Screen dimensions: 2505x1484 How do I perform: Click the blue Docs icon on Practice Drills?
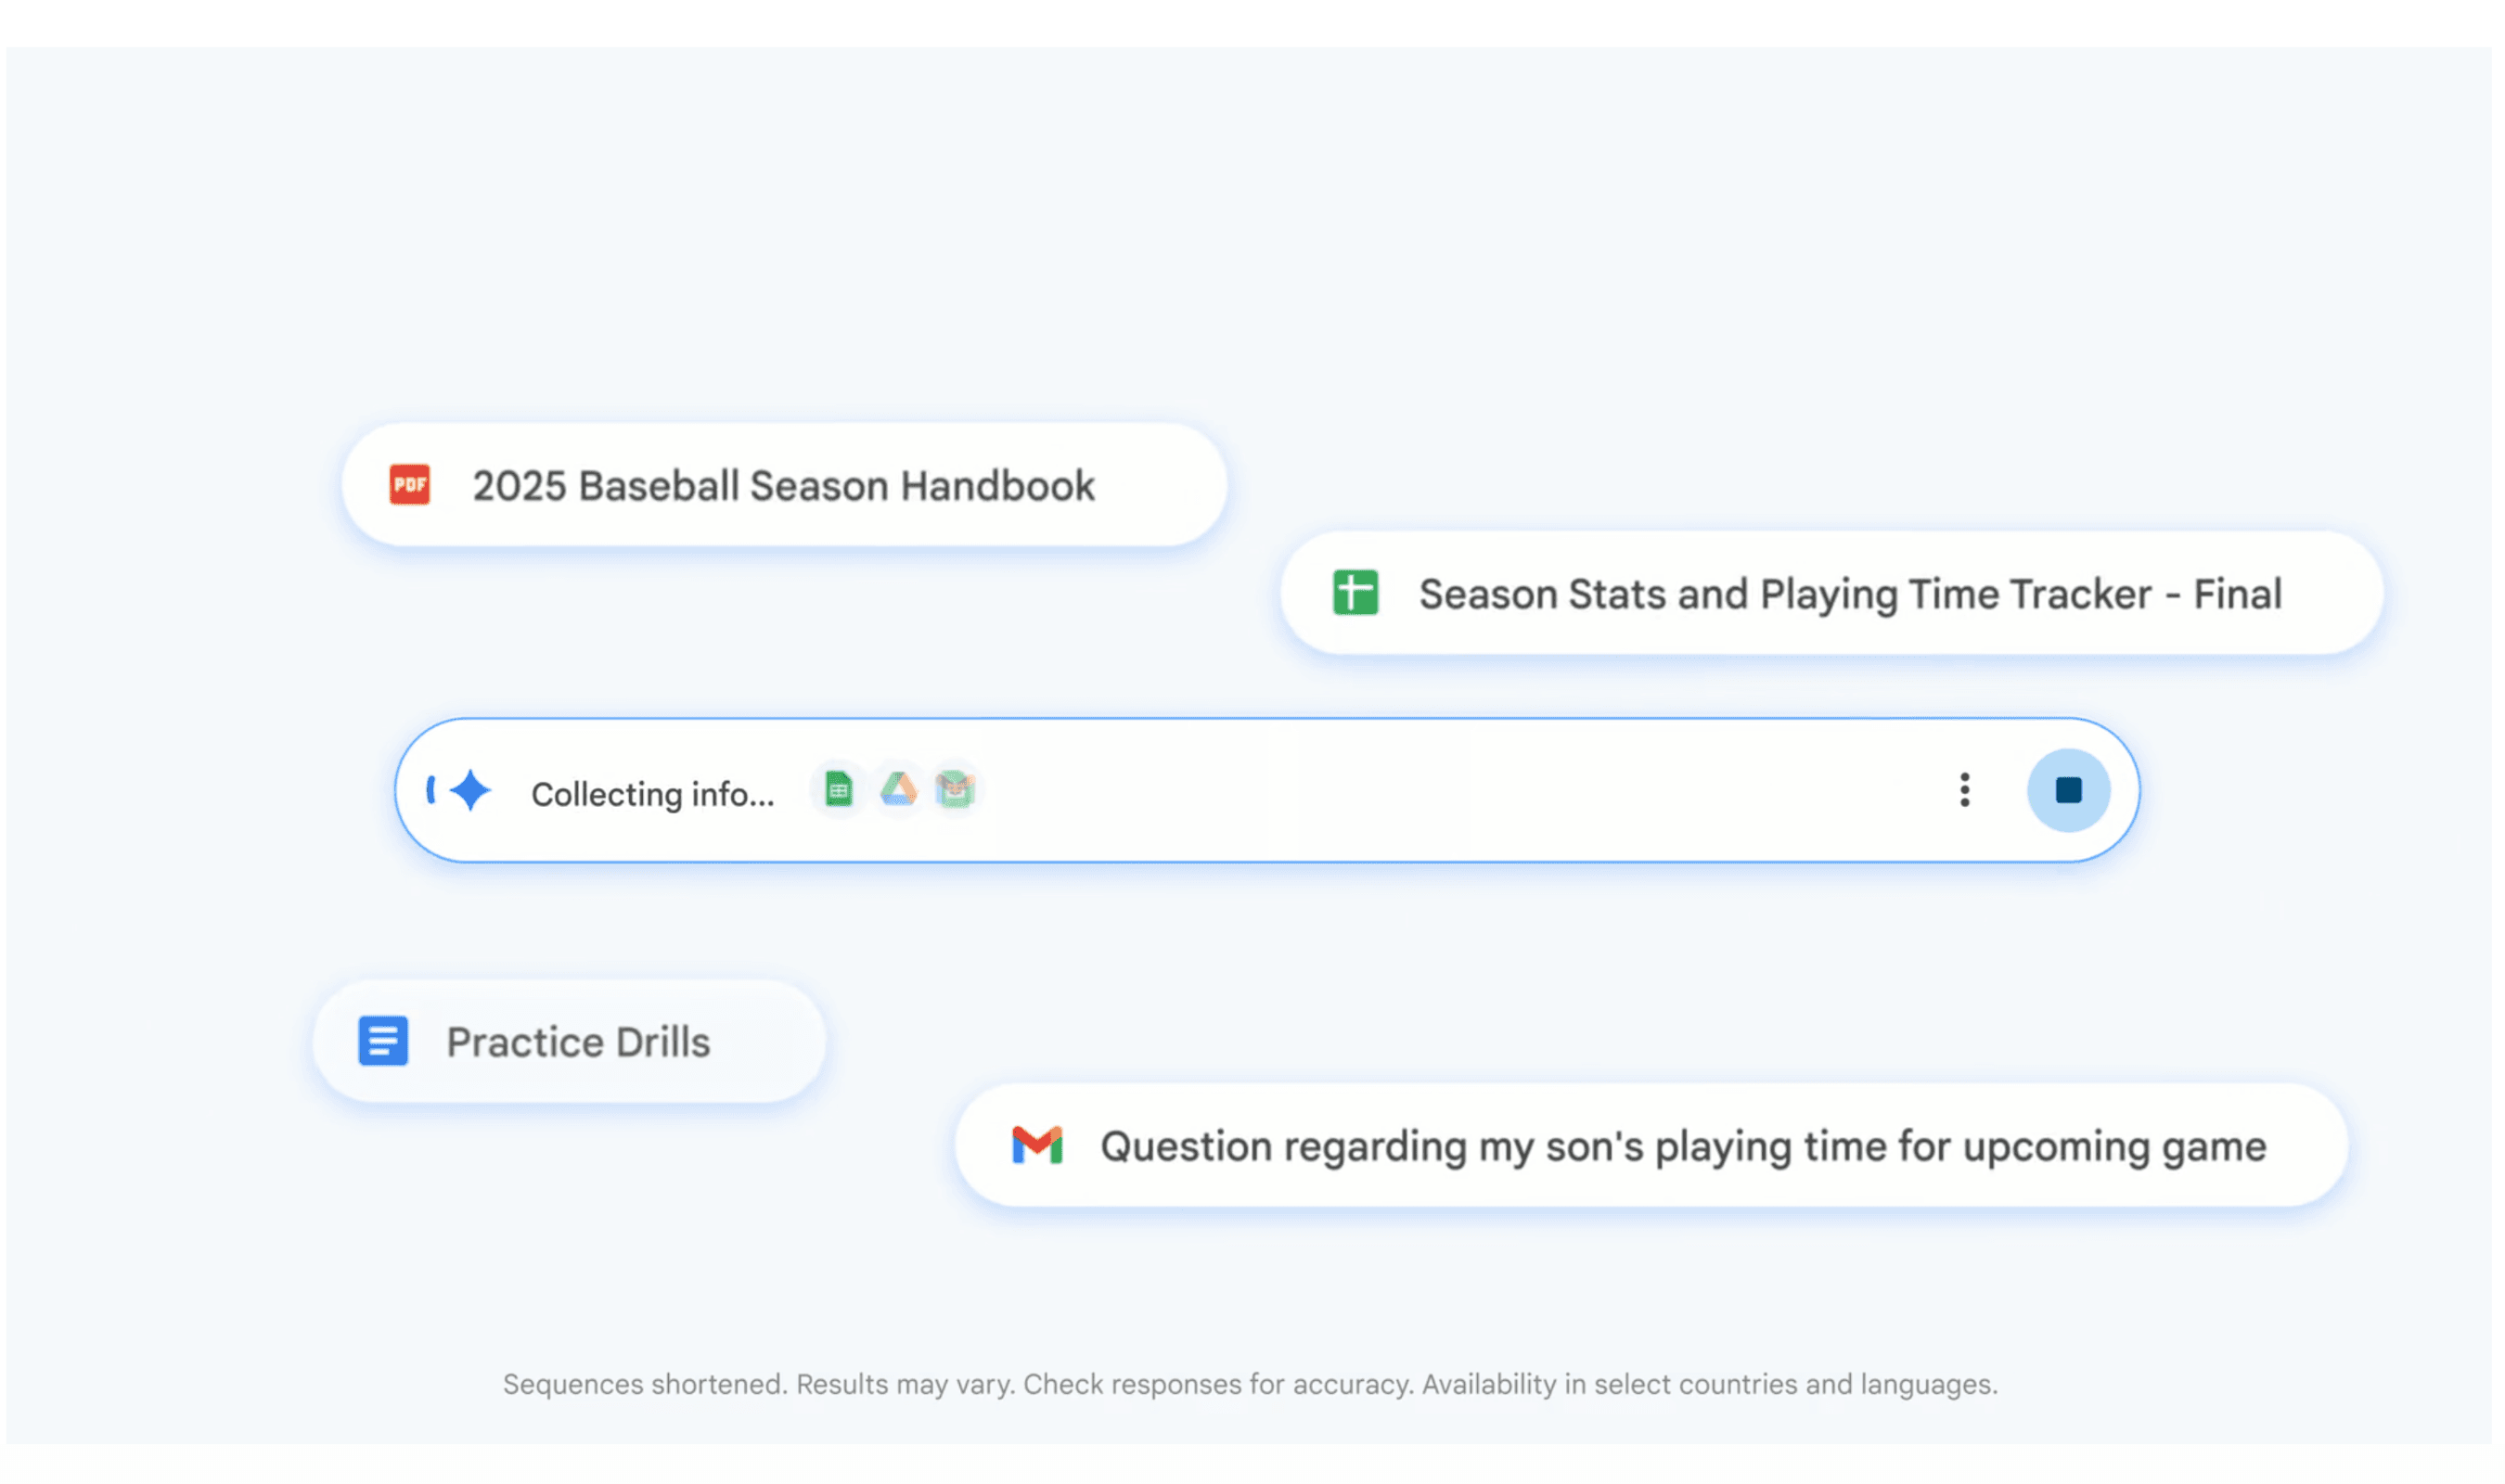[383, 1042]
